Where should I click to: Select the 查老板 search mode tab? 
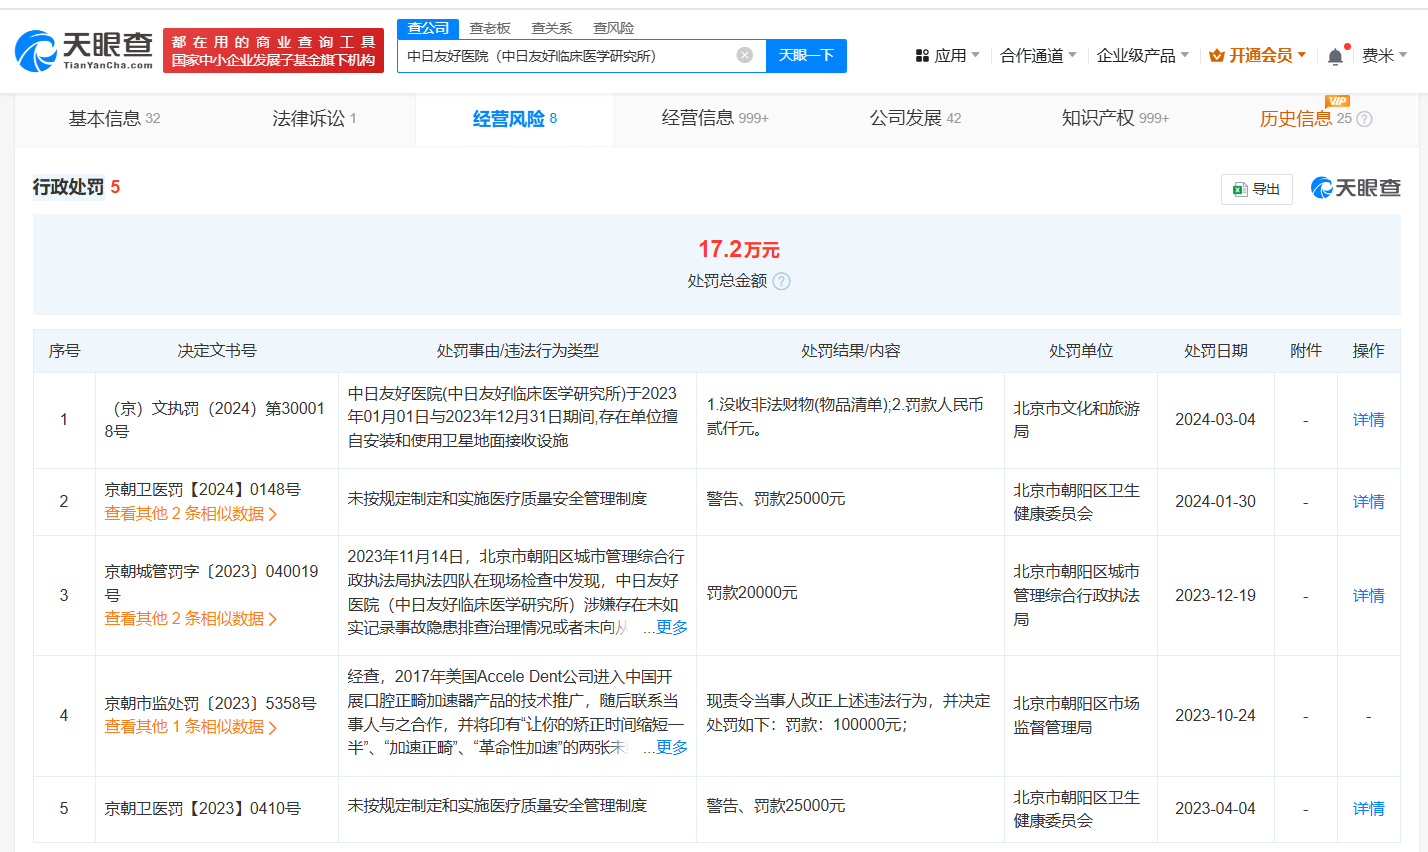click(490, 28)
